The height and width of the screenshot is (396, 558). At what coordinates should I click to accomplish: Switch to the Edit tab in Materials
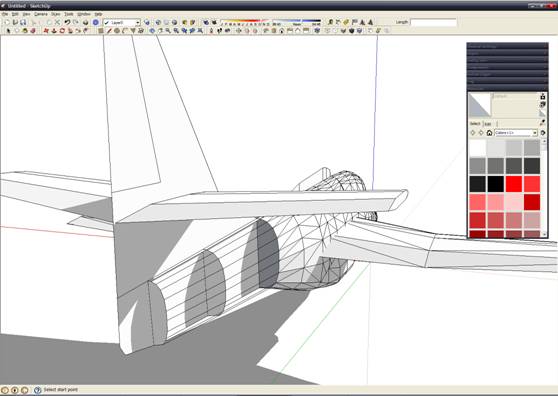(488, 124)
